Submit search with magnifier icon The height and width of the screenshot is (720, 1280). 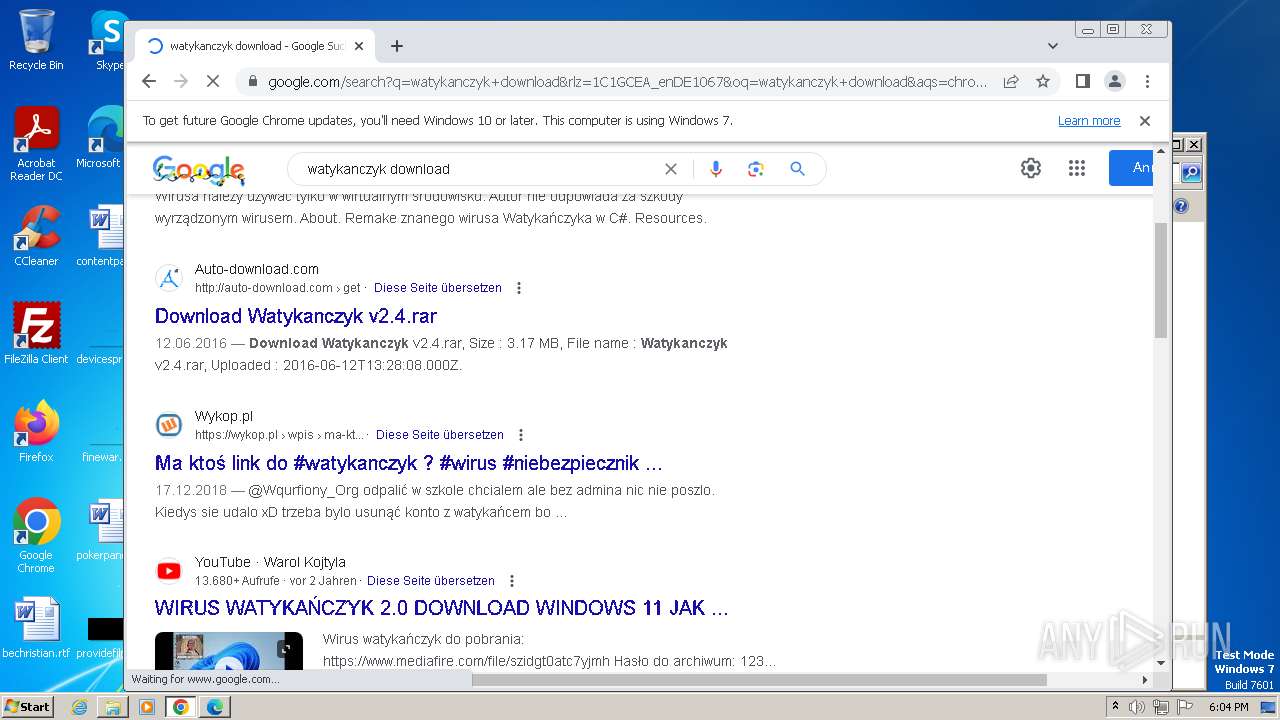797,169
